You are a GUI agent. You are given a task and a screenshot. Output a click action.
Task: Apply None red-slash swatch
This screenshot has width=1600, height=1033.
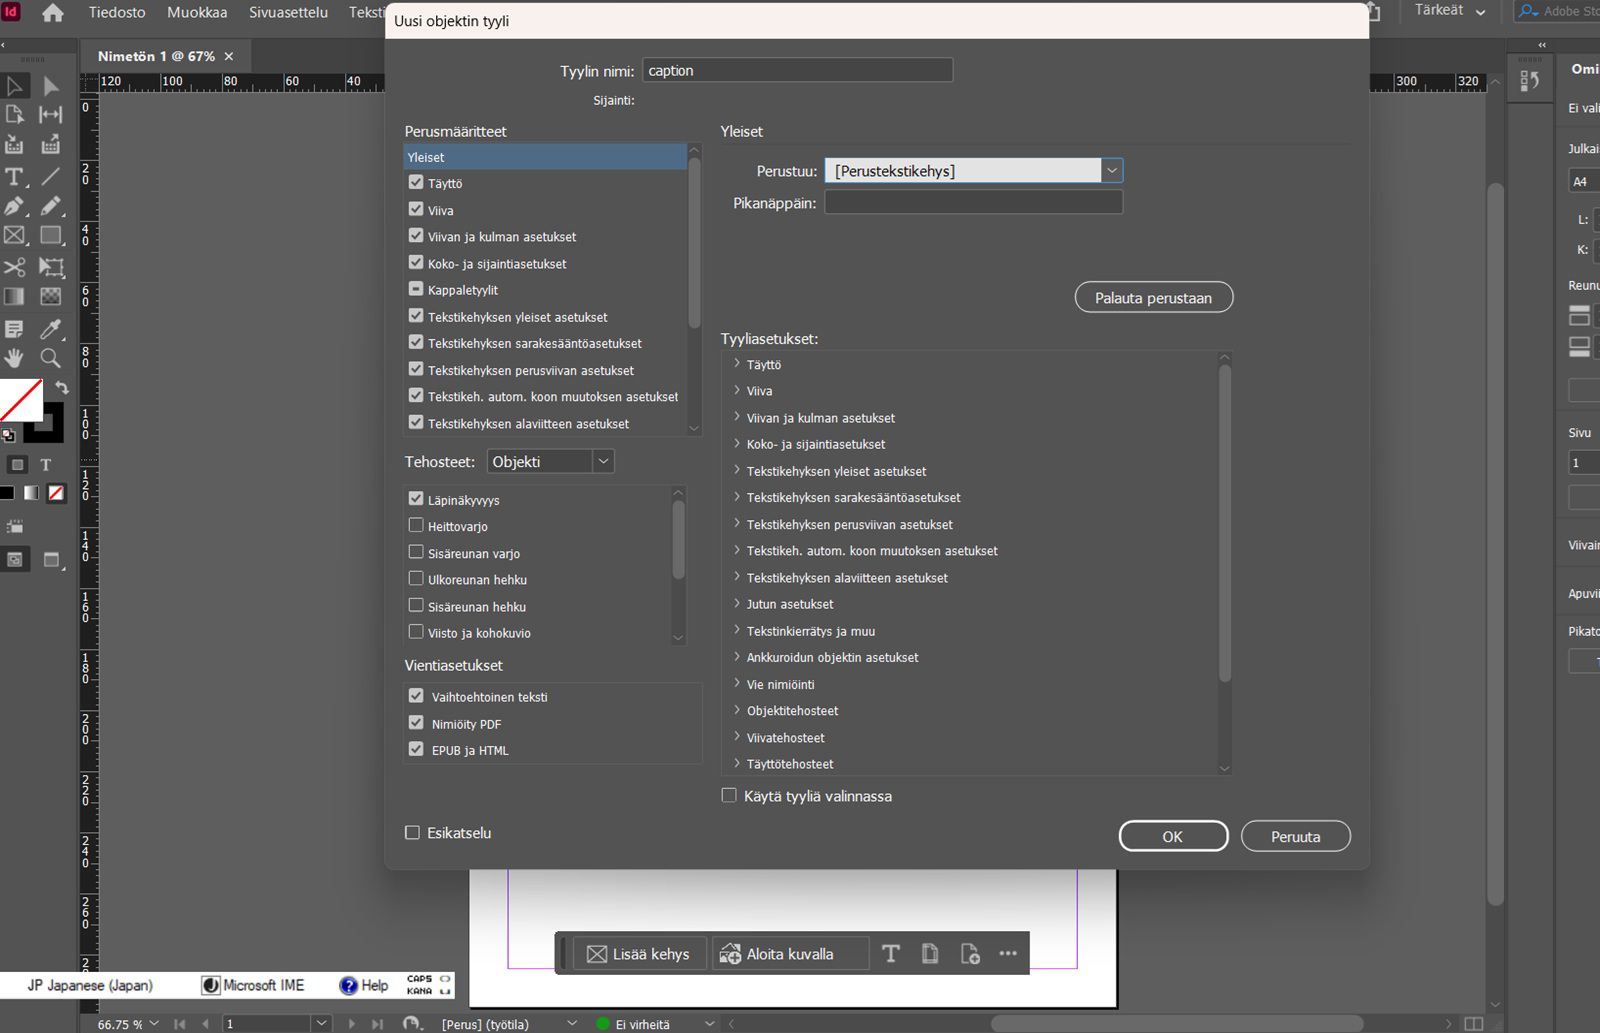tap(57, 493)
